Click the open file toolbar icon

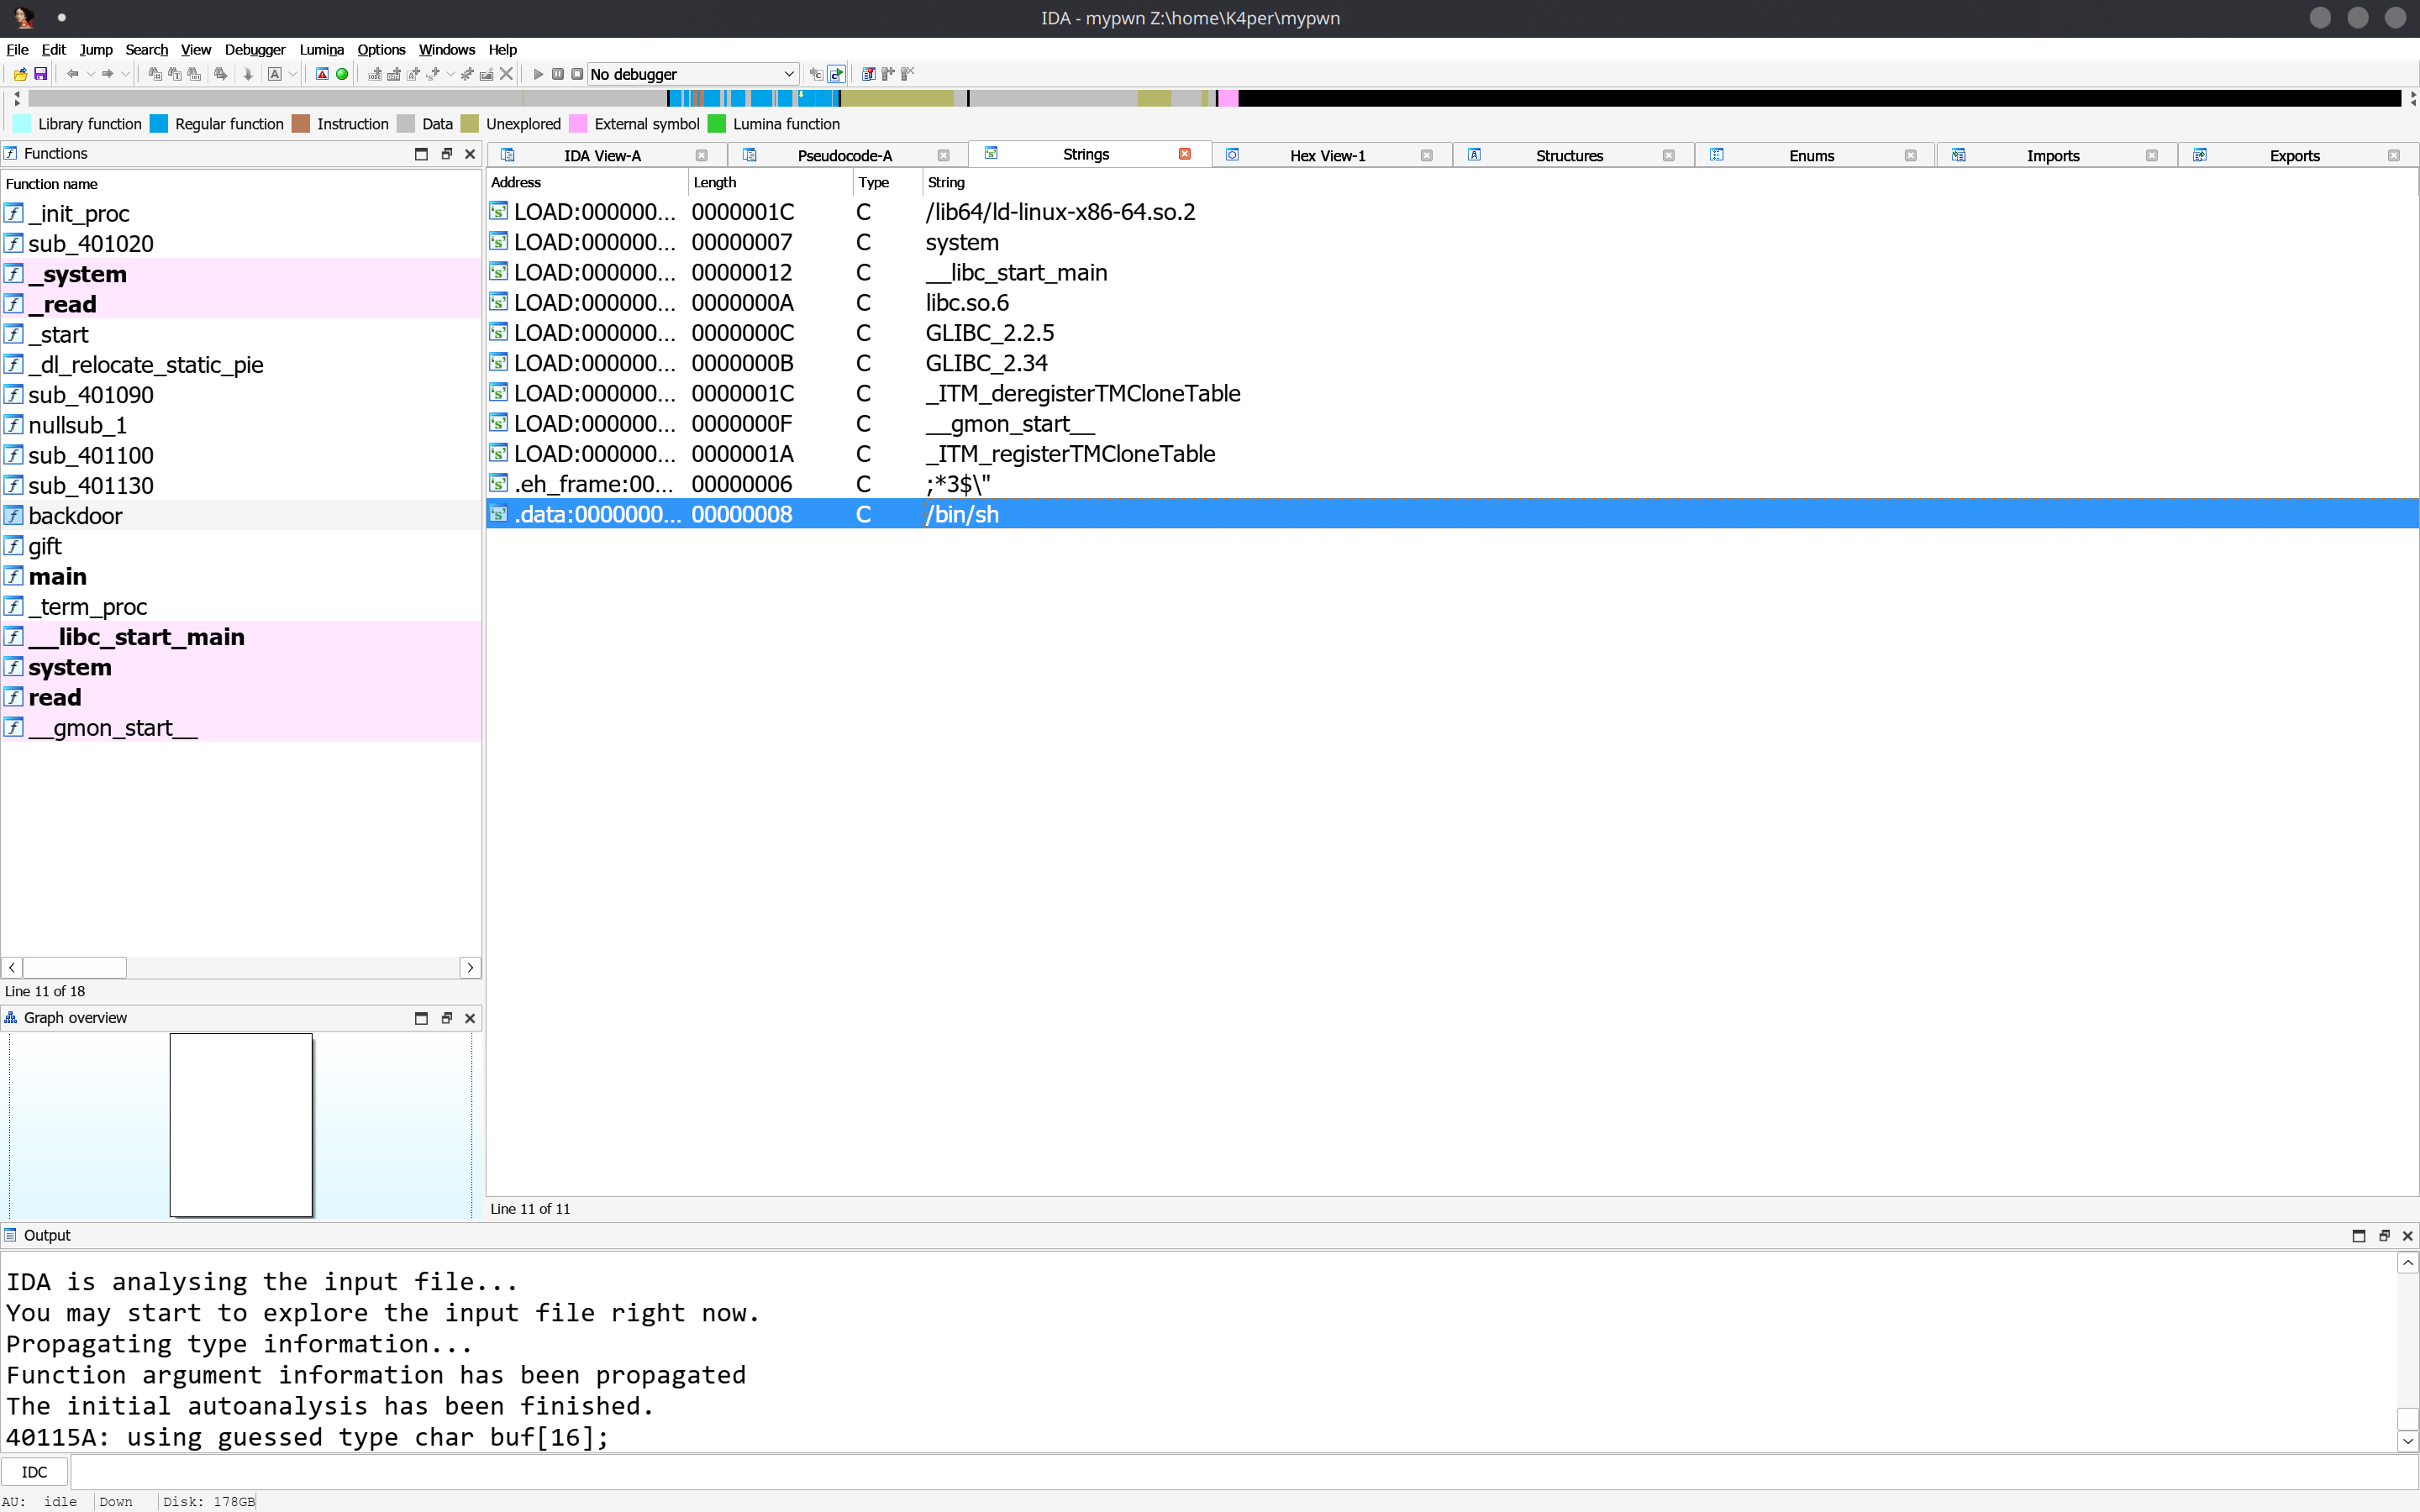click(20, 74)
